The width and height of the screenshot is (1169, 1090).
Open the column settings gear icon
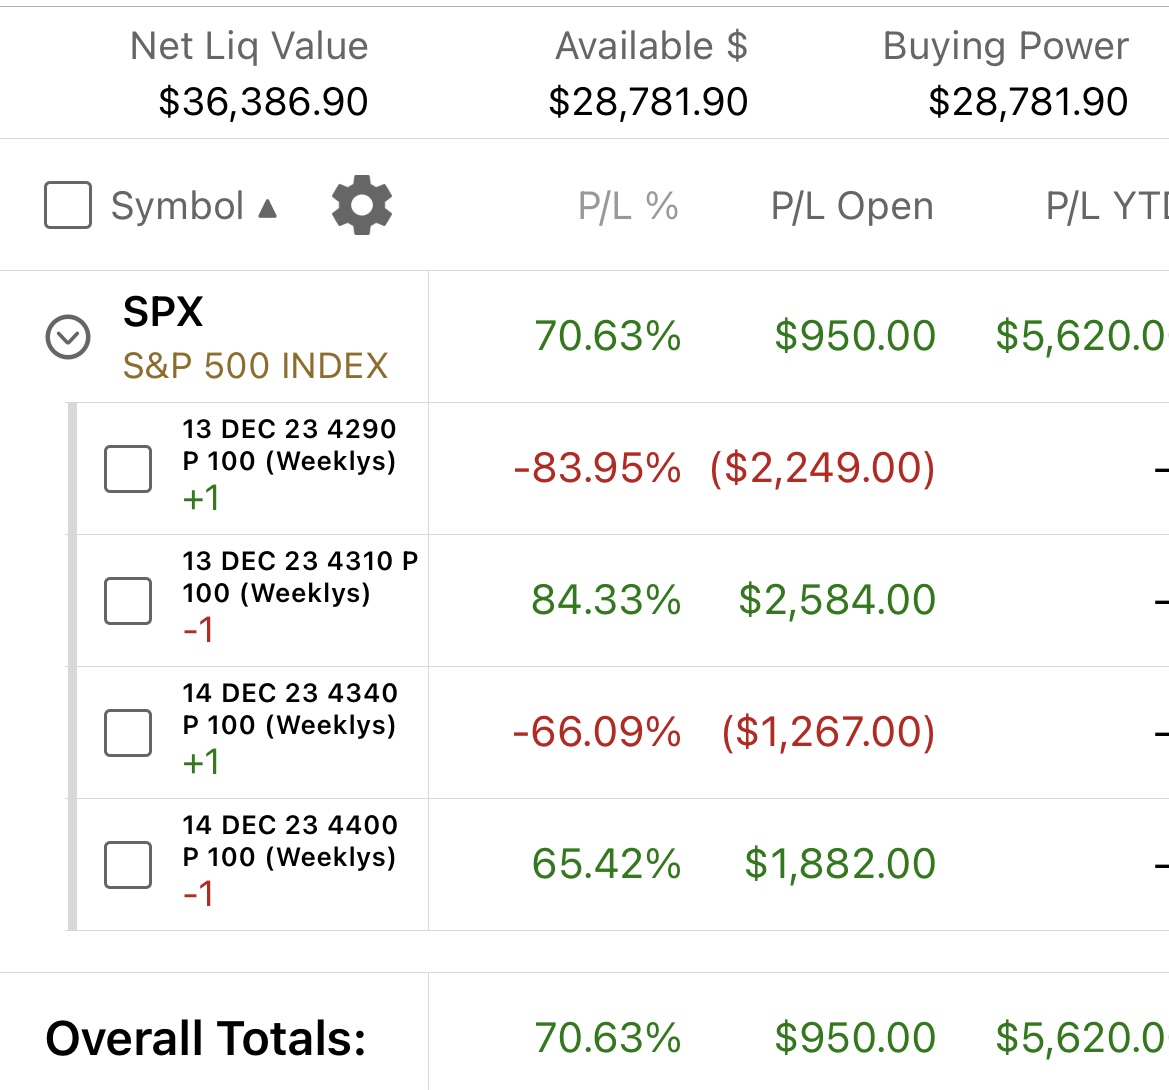362,205
